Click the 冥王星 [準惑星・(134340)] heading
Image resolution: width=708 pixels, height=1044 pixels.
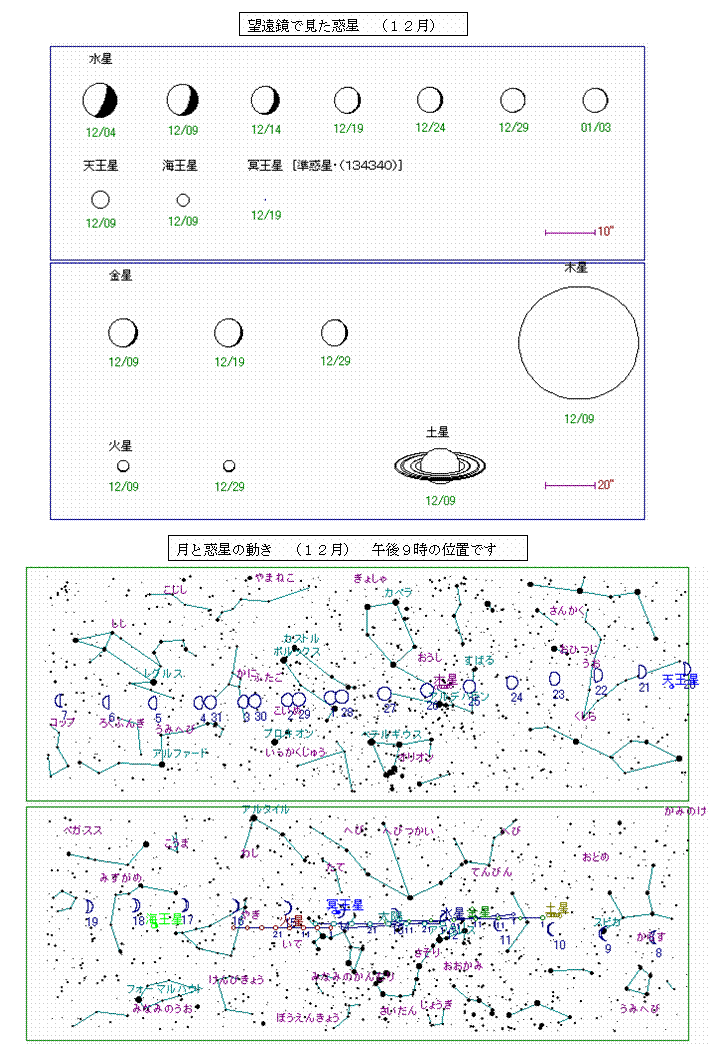tap(325, 165)
